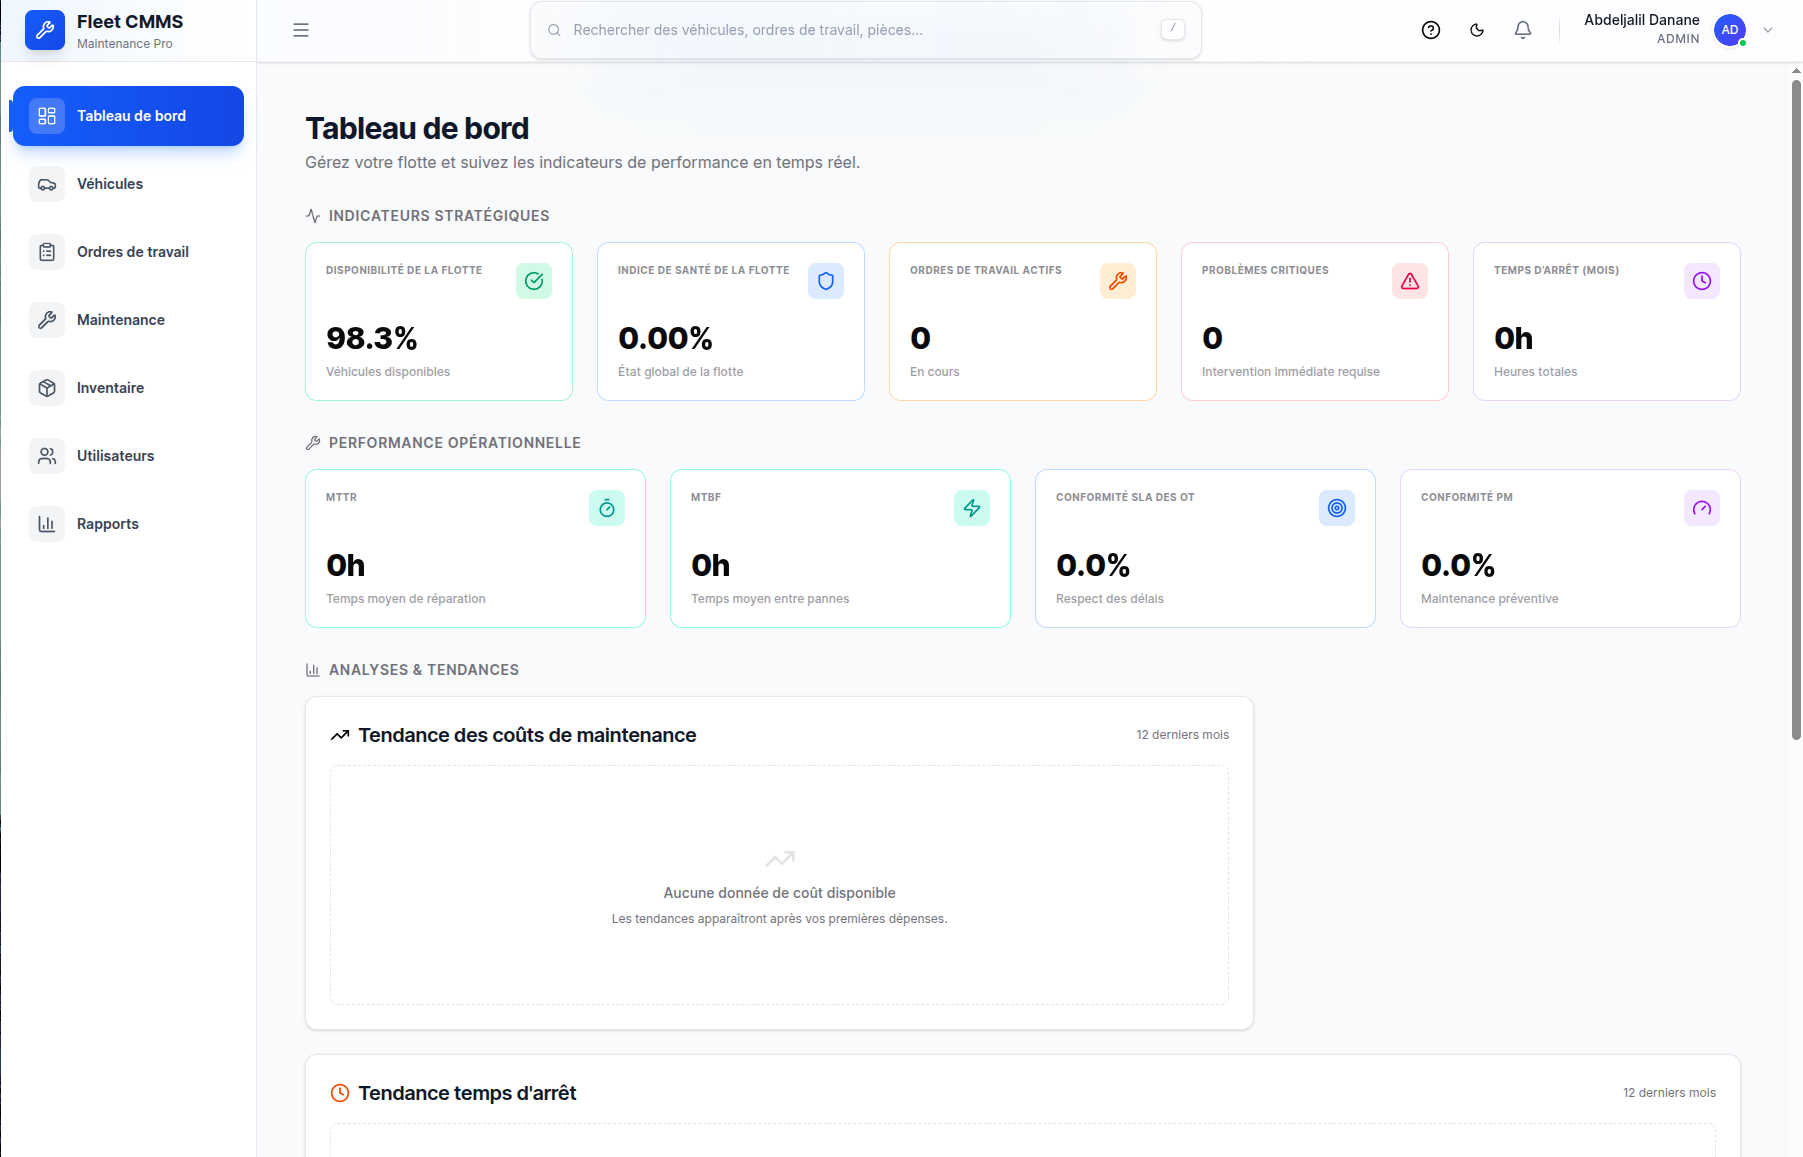Click the 98.3% fleet availability value
Screen dimensions: 1803x1157
pos(372,338)
